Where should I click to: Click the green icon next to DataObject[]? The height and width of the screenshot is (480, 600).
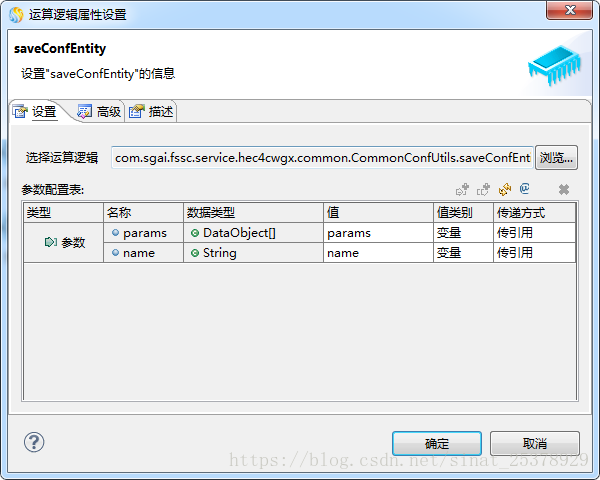pos(195,233)
